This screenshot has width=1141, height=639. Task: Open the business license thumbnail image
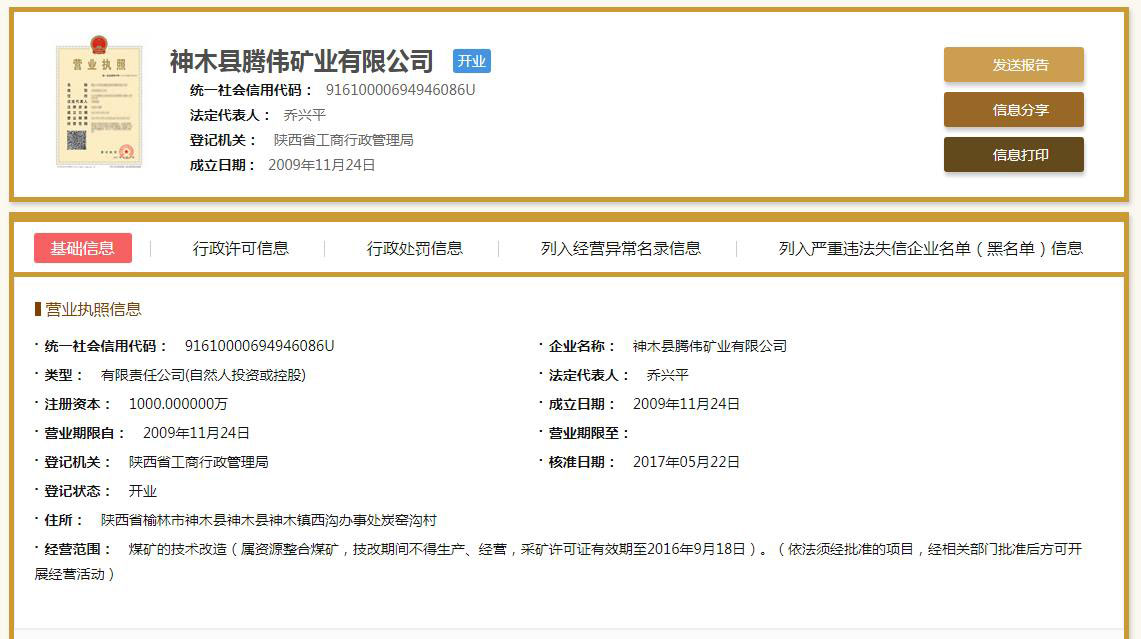point(98,105)
